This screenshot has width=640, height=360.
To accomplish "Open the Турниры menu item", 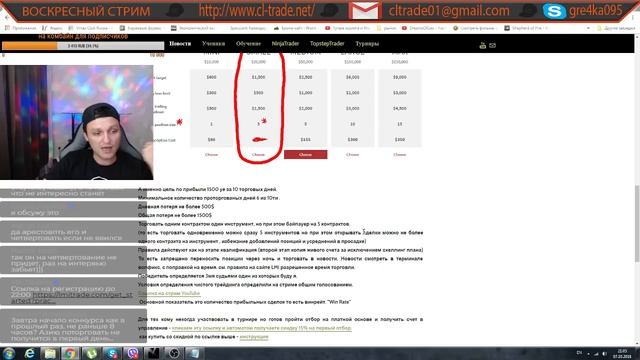I will (x=367, y=43).
